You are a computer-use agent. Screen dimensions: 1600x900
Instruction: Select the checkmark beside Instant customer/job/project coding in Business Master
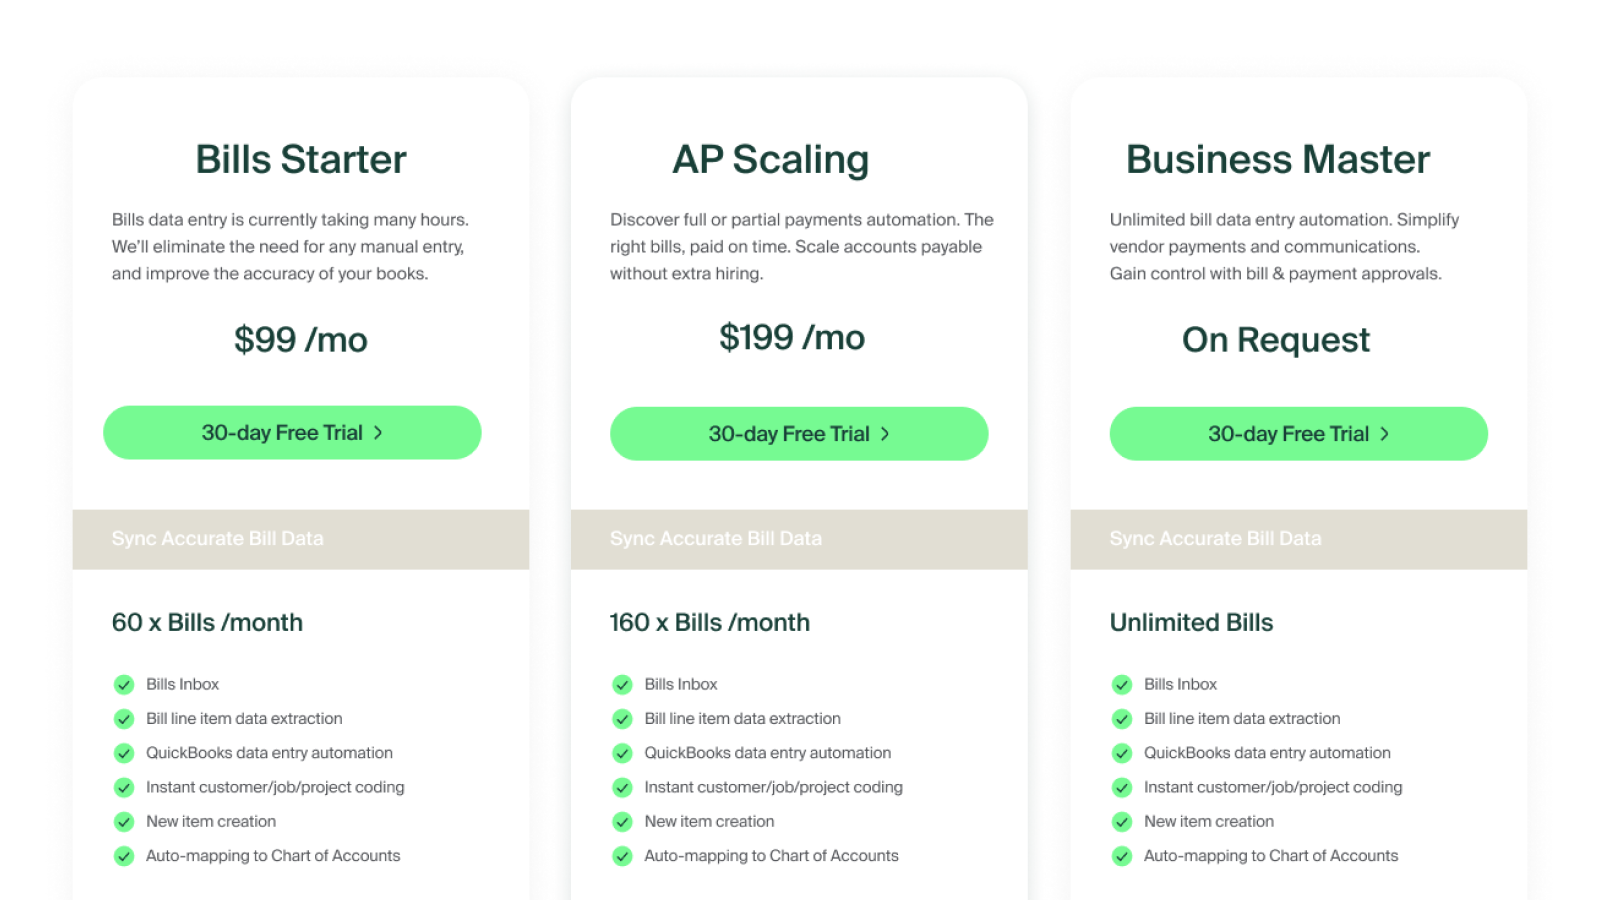(x=1121, y=787)
